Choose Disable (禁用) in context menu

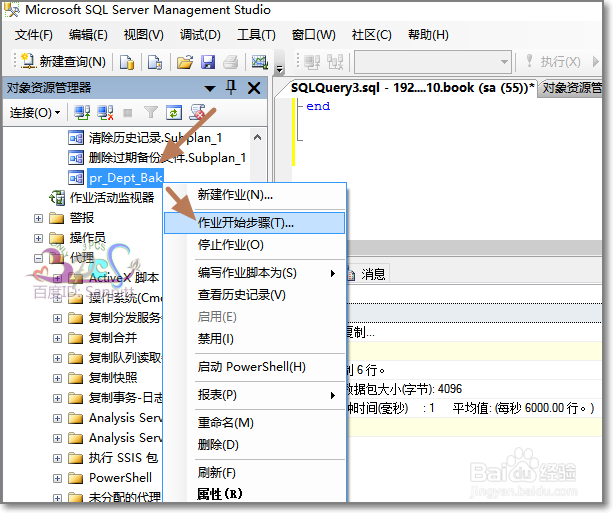(x=255, y=339)
